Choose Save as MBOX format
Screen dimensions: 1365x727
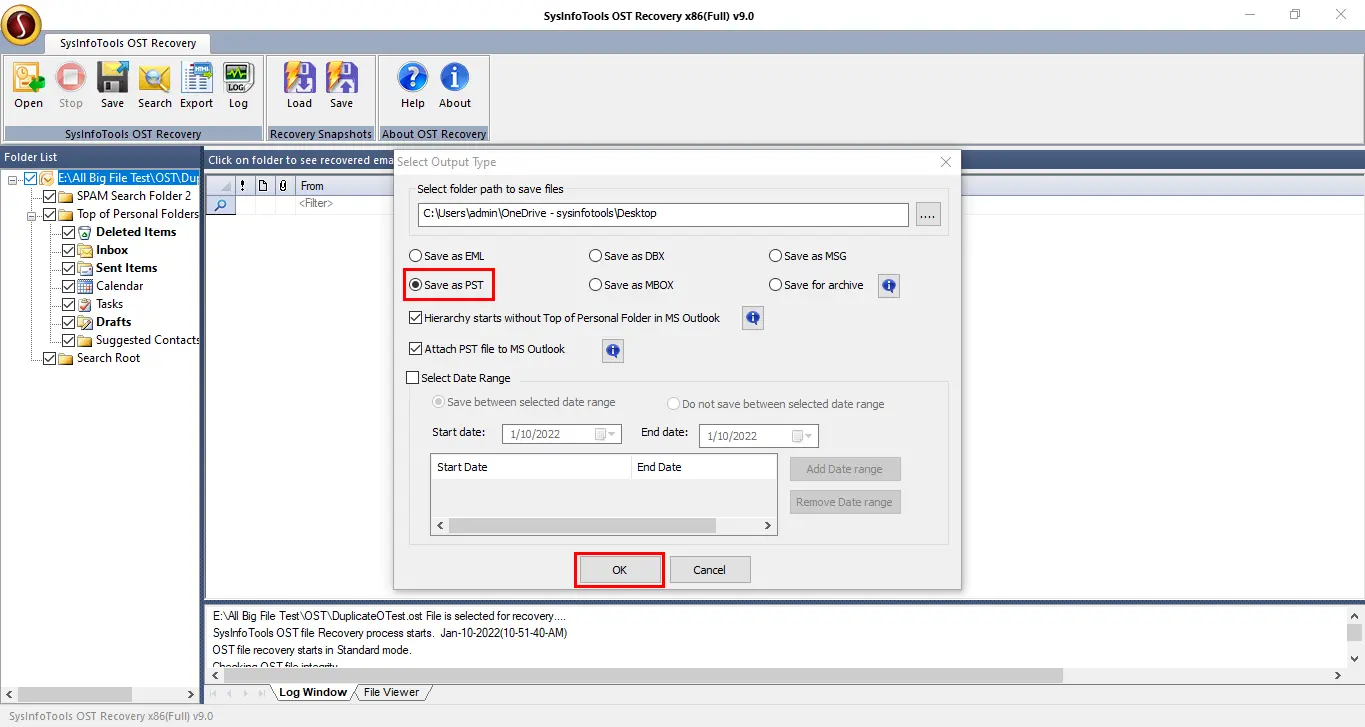tap(596, 285)
